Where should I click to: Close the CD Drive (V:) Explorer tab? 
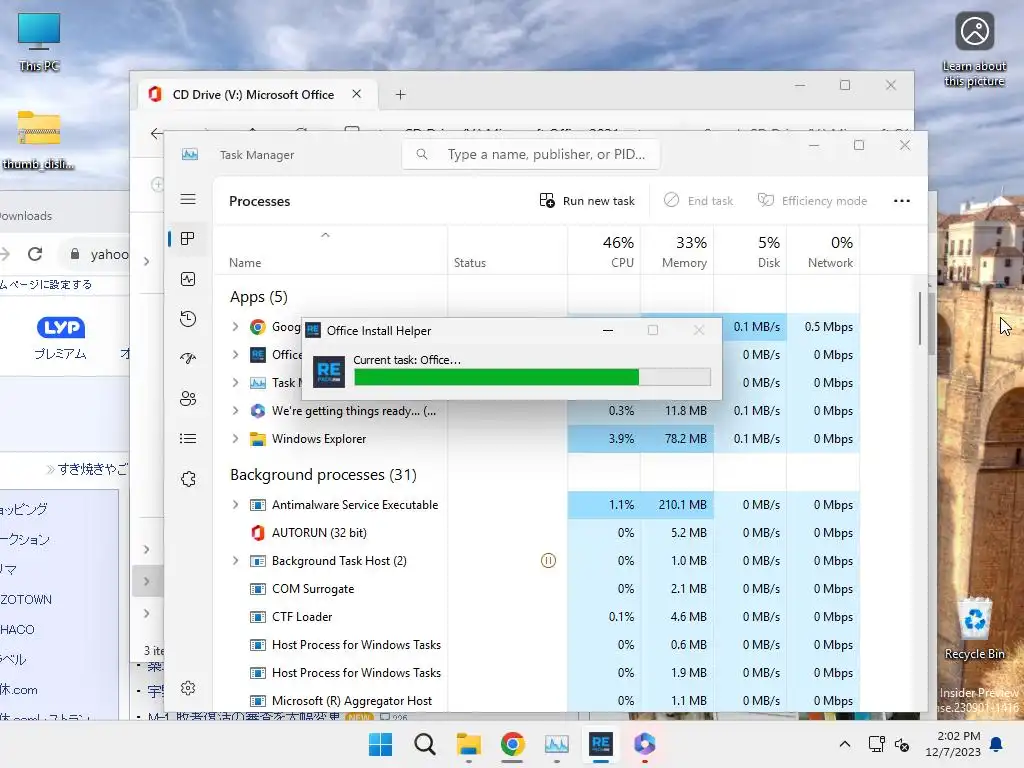click(357, 94)
